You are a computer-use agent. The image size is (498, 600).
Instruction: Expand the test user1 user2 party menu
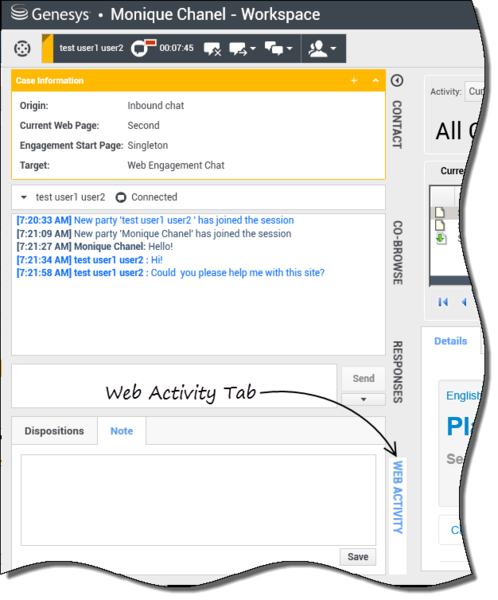24,197
